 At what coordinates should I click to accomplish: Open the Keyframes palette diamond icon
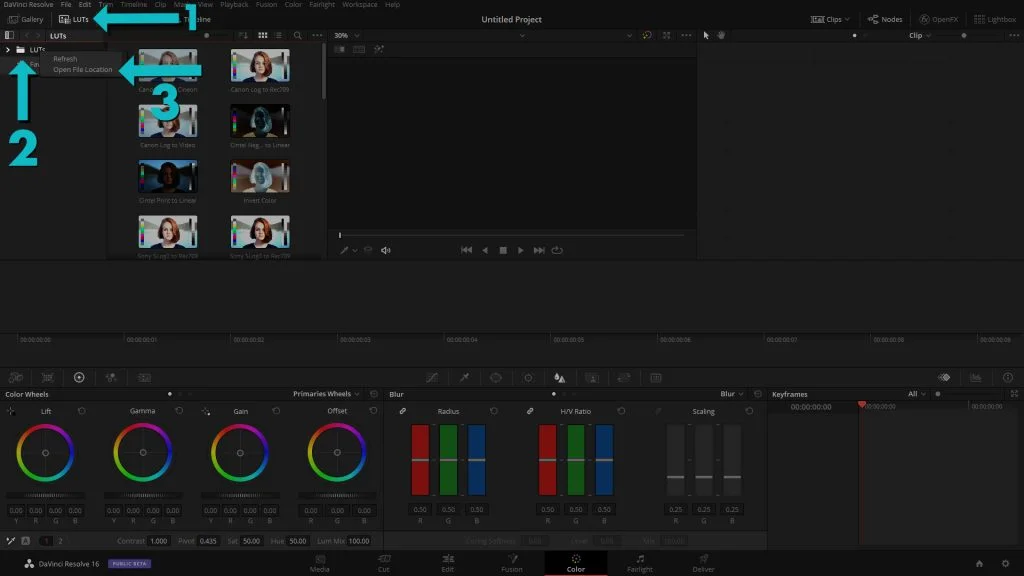[944, 377]
